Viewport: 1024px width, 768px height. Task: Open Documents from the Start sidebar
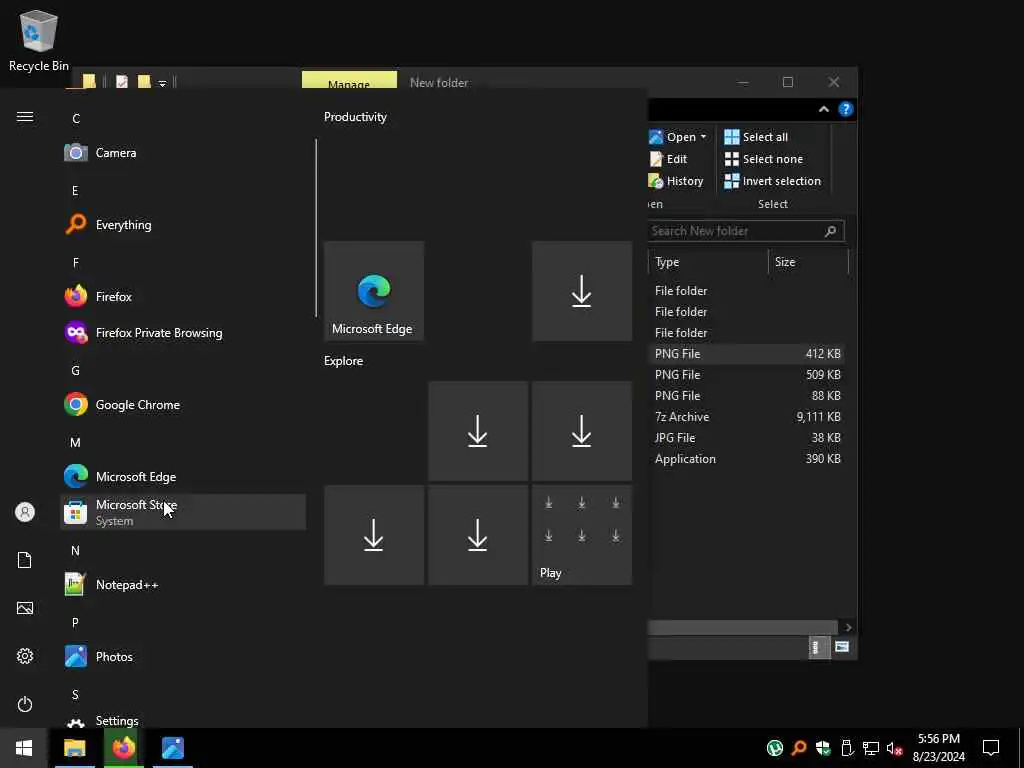tap(25, 560)
